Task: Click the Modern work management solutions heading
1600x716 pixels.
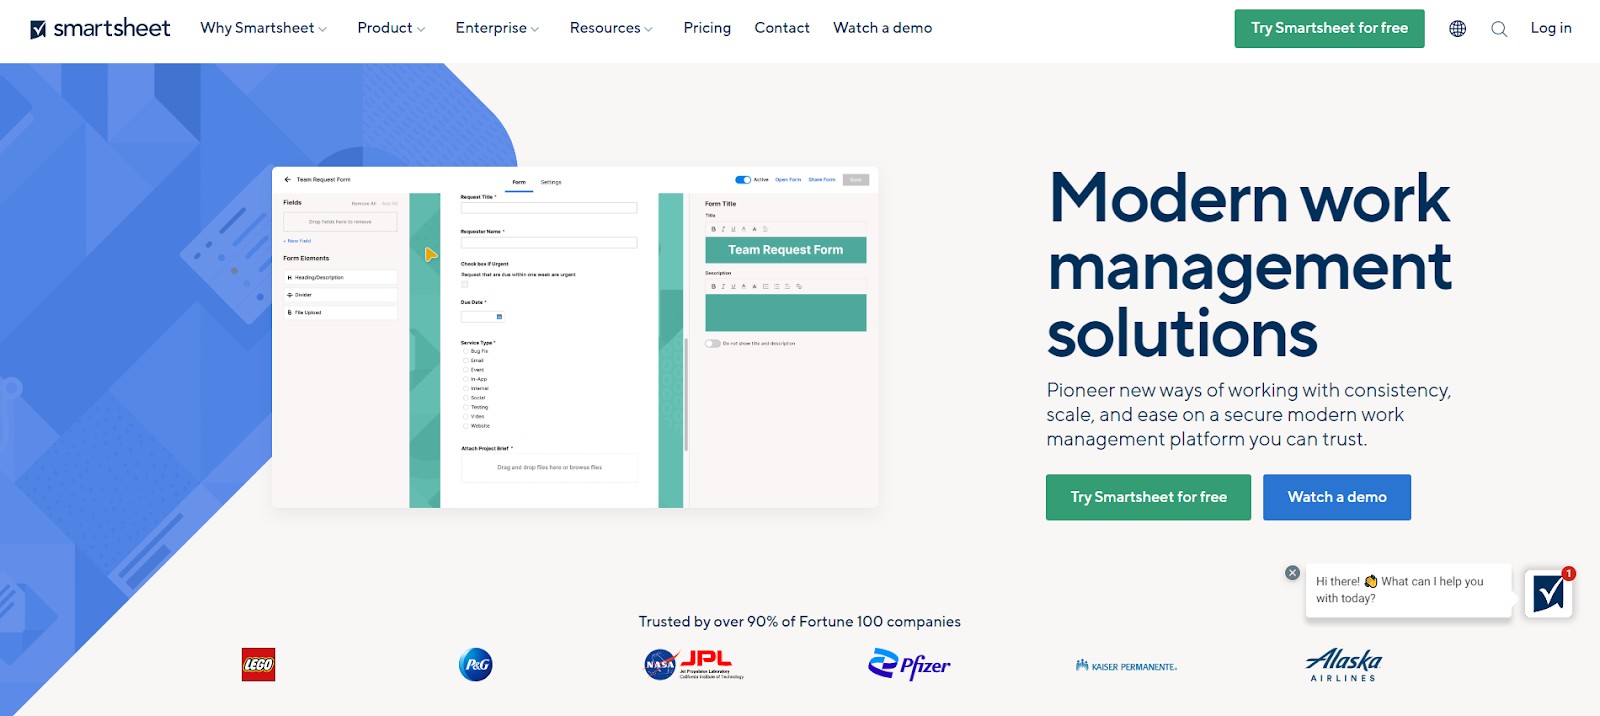Action: click(1249, 265)
